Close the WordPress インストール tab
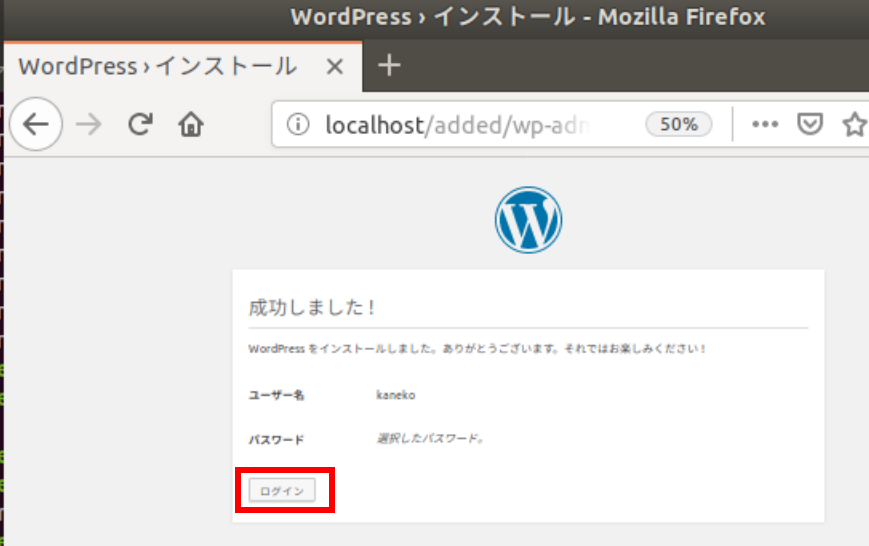This screenshot has height=546, width=869. point(335,67)
